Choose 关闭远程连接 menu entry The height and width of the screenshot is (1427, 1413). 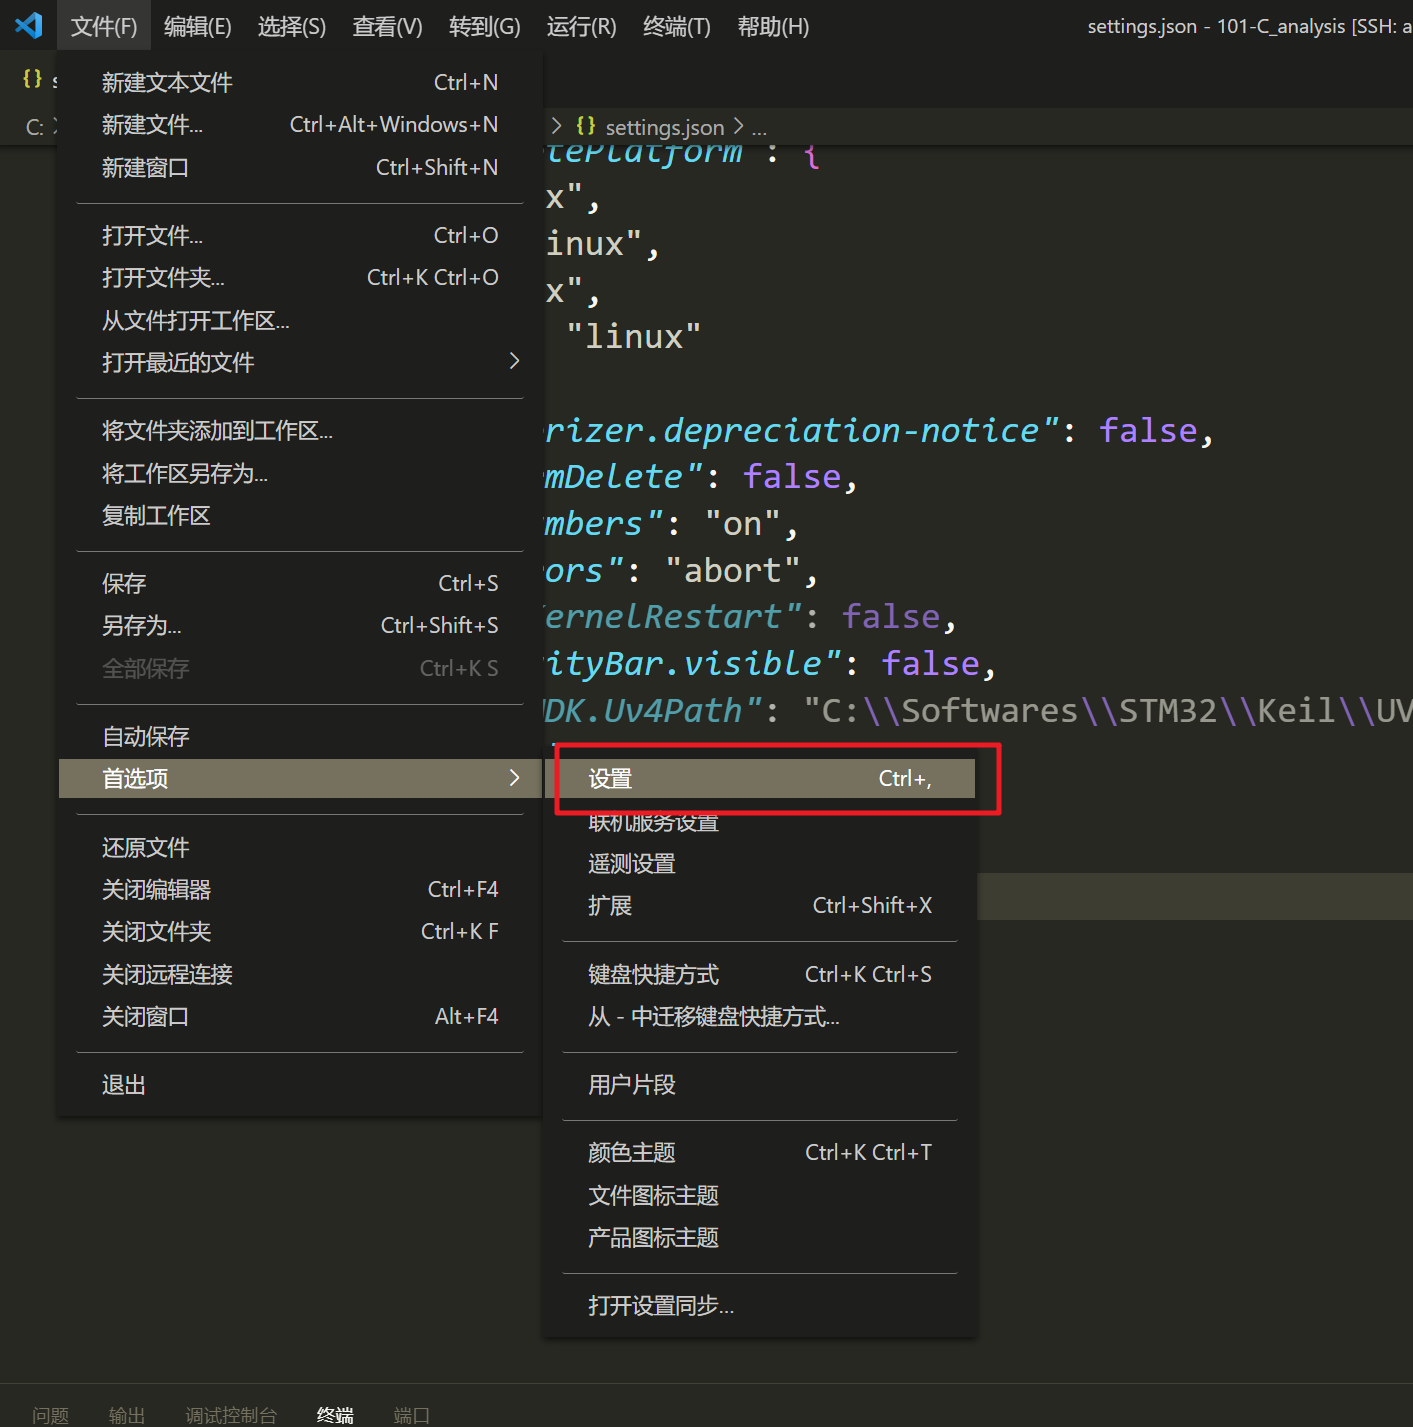pyautogui.click(x=300, y=974)
